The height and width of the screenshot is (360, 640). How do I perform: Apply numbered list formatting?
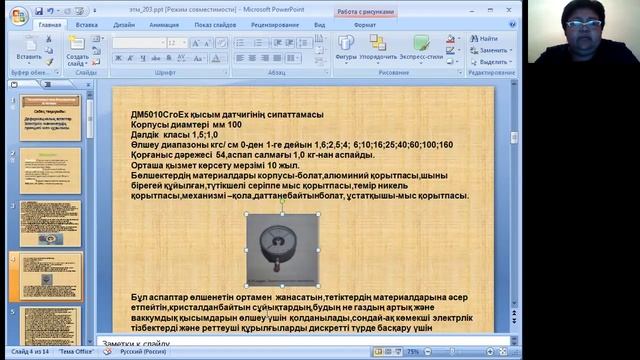click(259, 42)
